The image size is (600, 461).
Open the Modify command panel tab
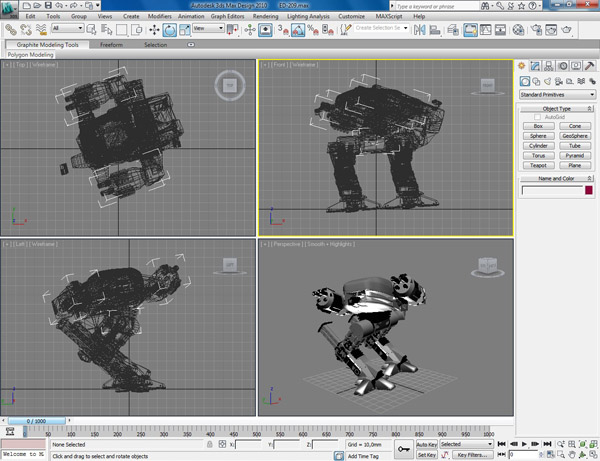(537, 66)
